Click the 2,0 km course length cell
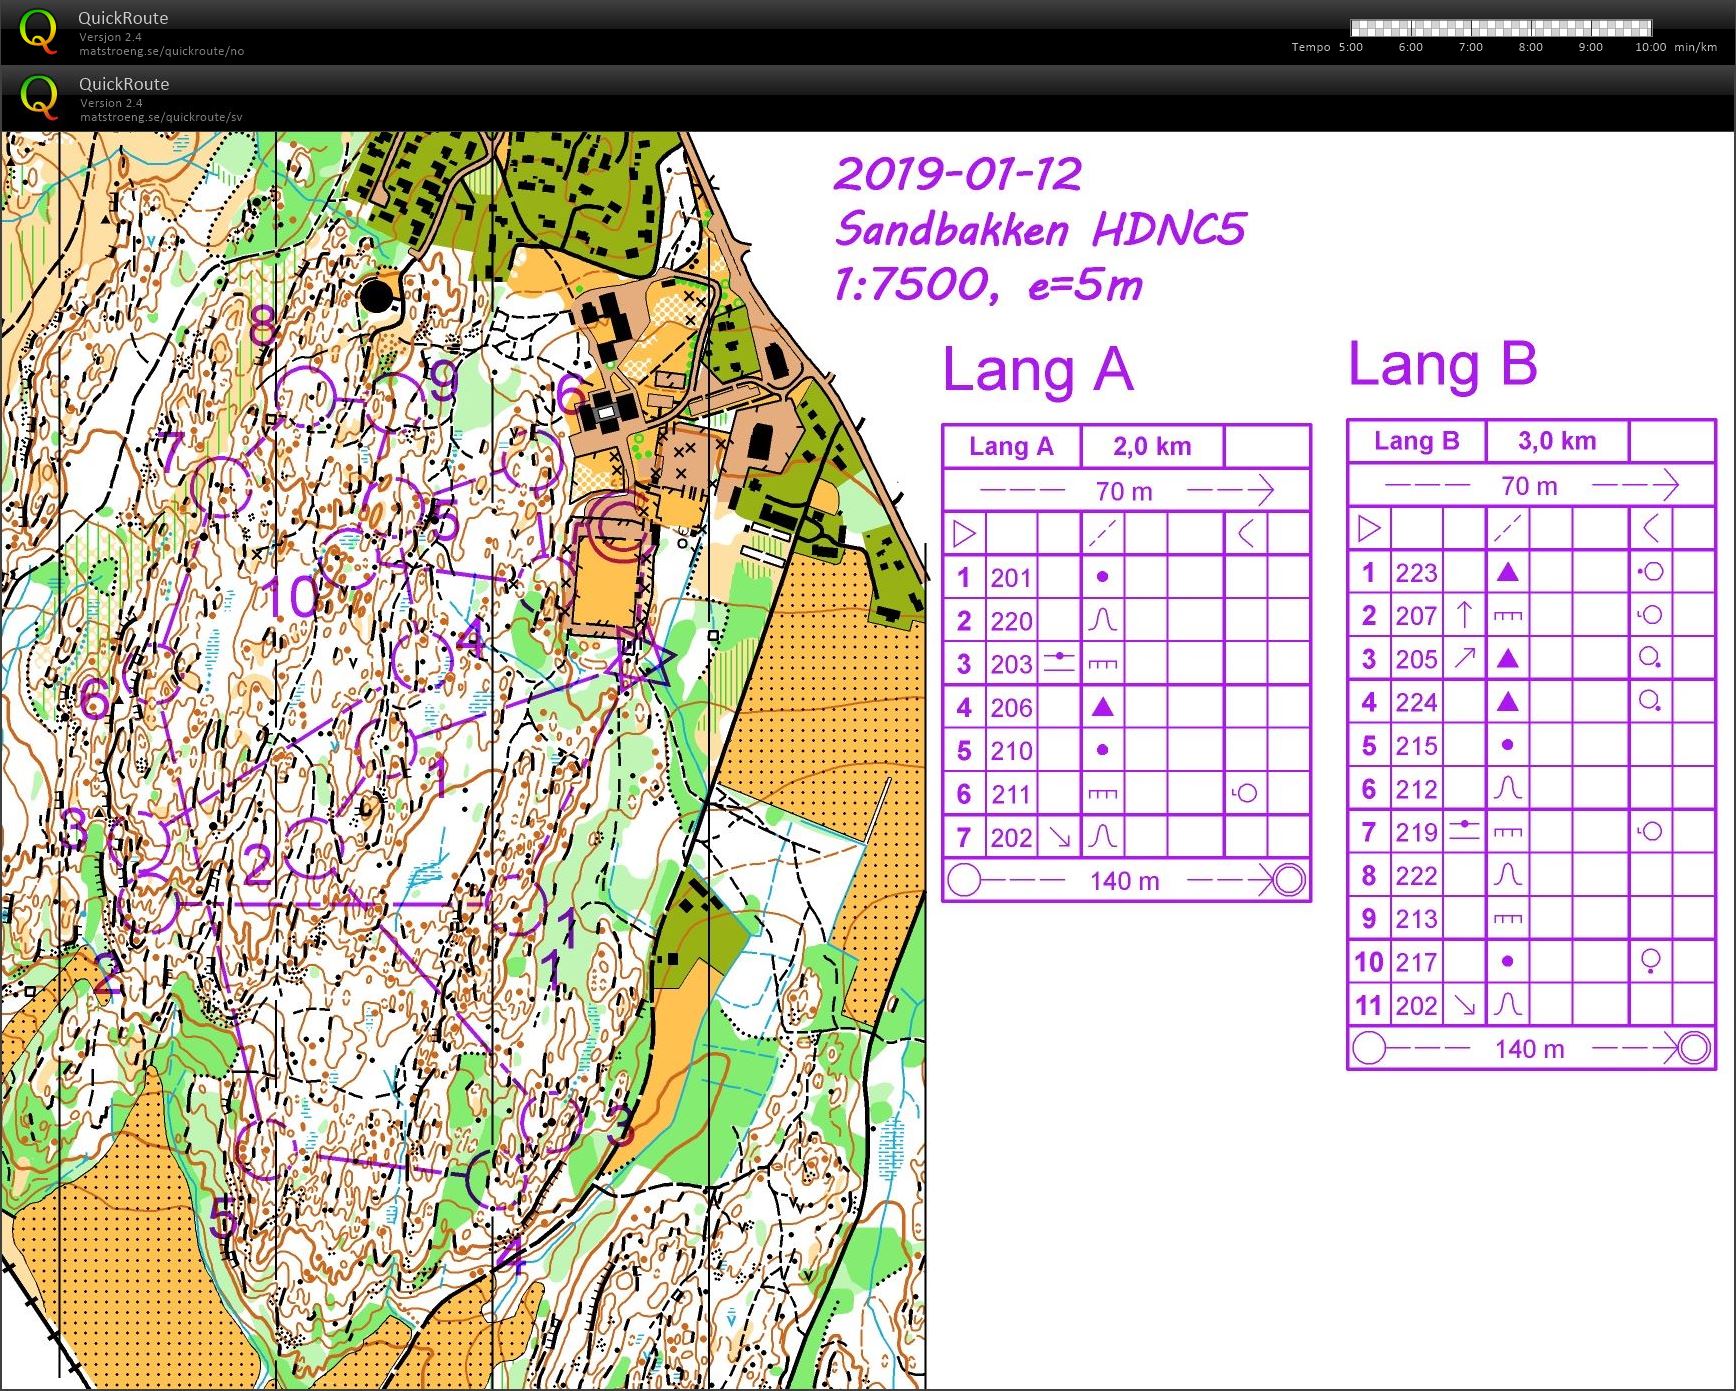 click(1152, 446)
